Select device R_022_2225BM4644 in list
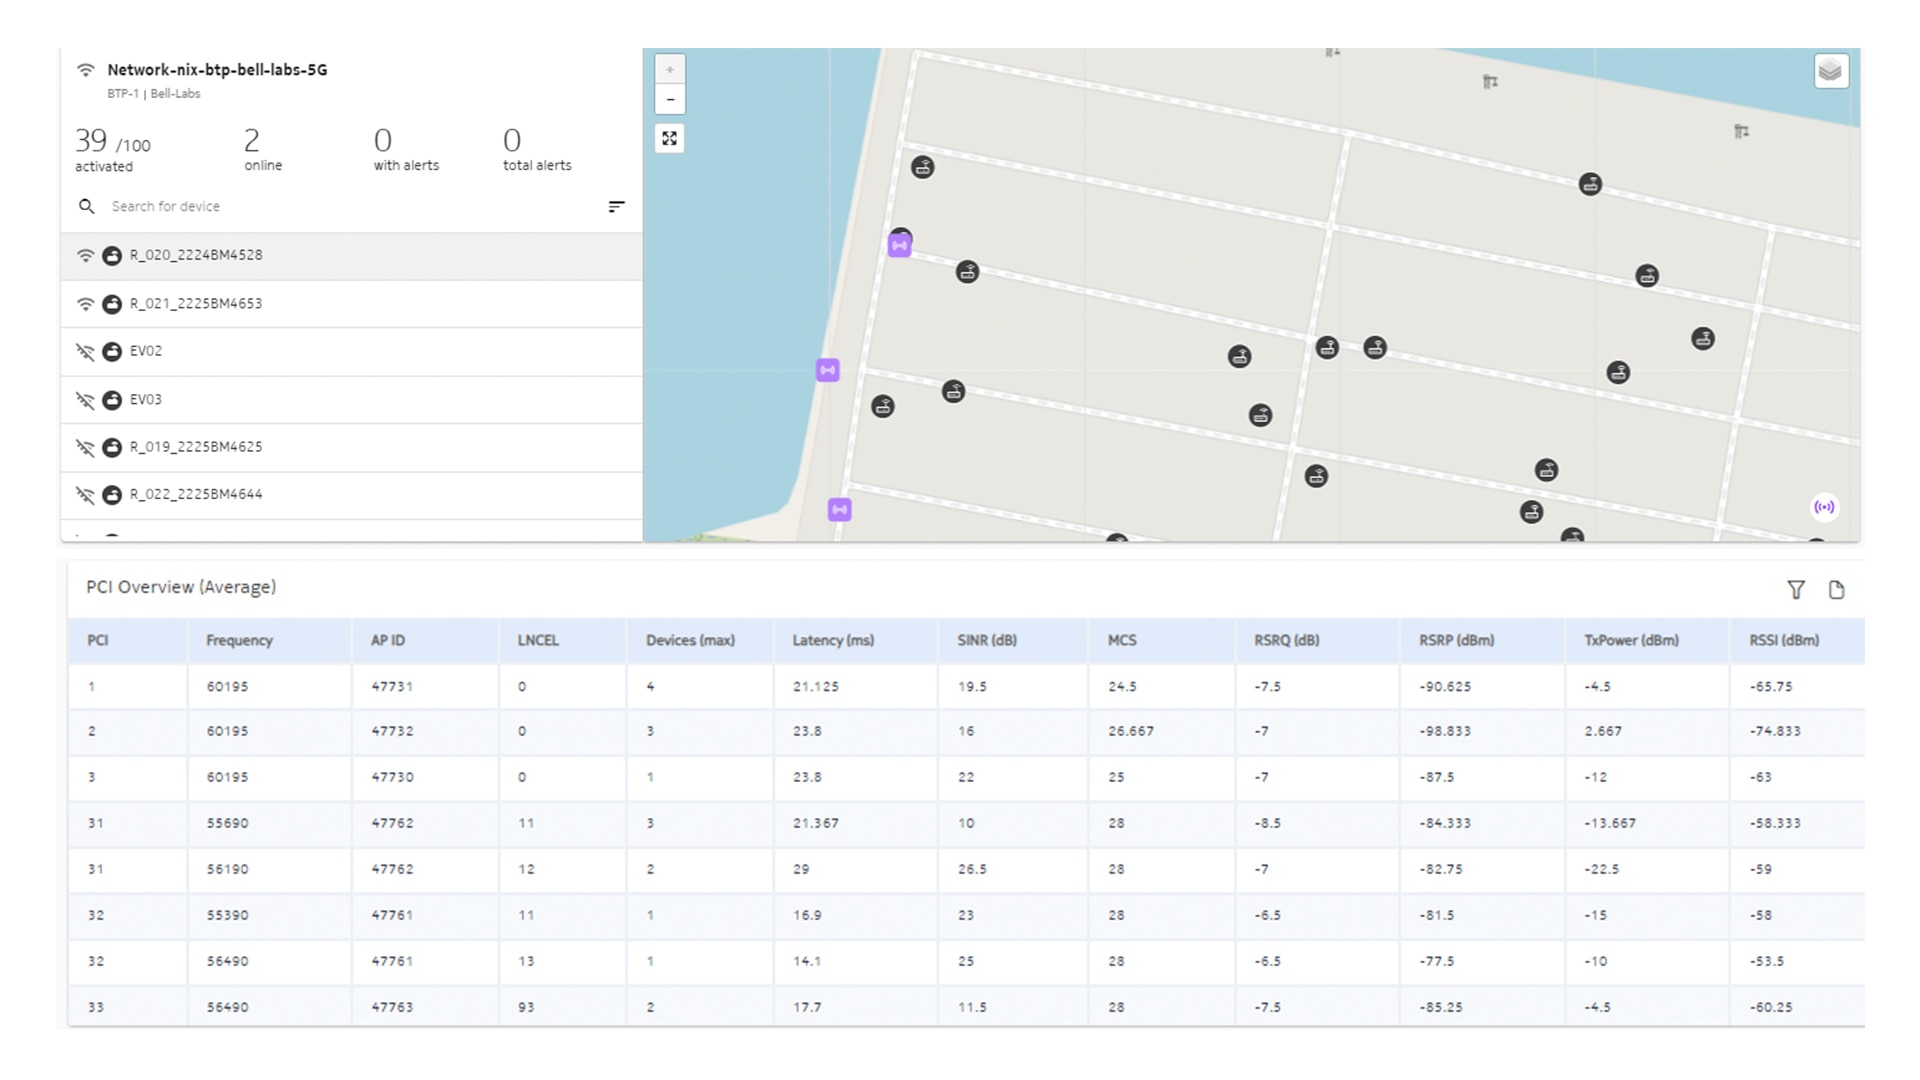 click(196, 494)
